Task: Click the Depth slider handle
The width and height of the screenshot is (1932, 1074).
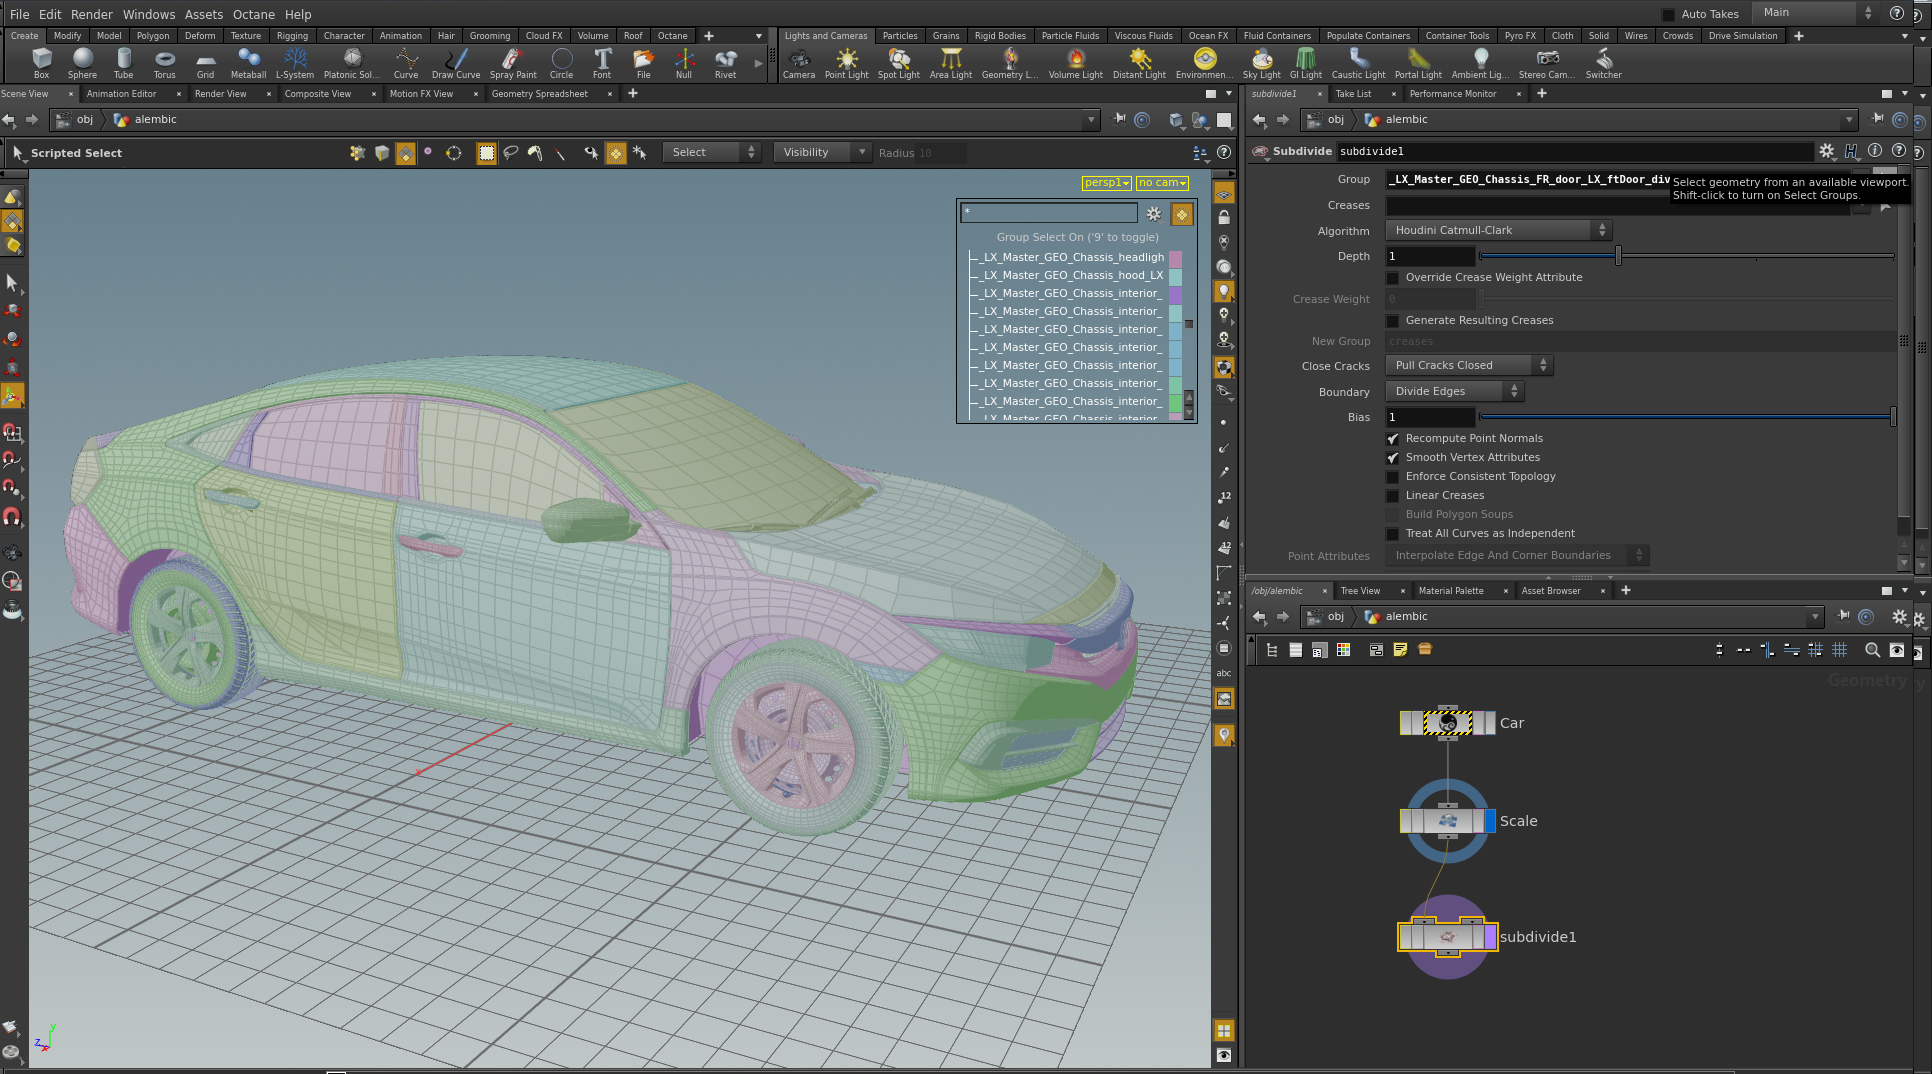Action: (1618, 257)
